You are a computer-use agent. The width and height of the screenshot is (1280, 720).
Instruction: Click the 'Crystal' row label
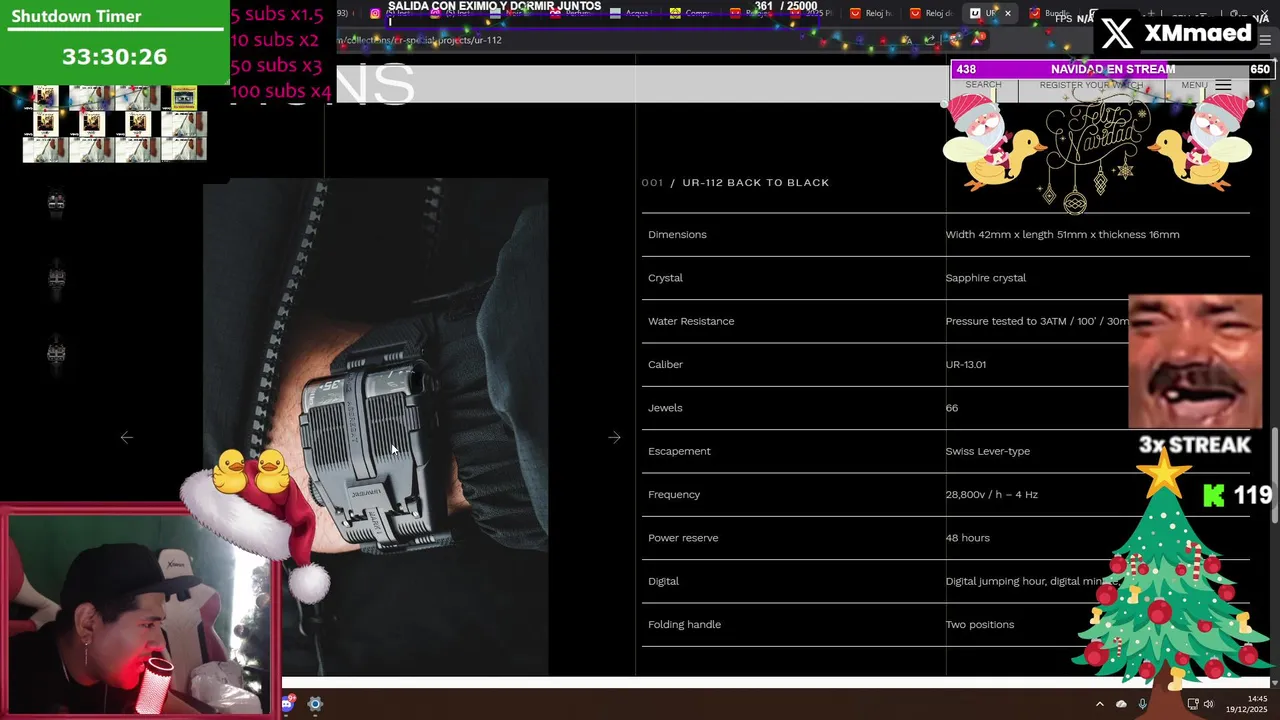pos(665,277)
